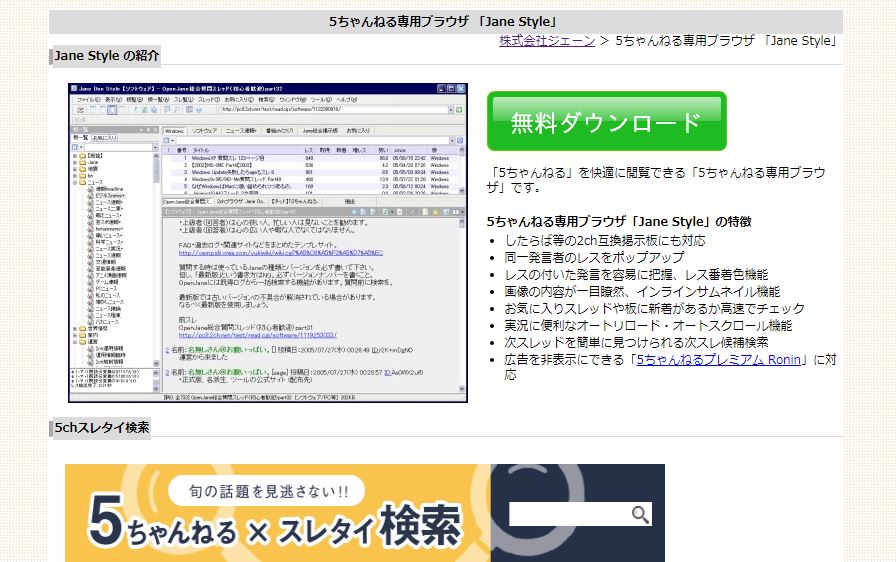Click the bullet 同一発言者のレスをポップアップ

[x=594, y=258]
